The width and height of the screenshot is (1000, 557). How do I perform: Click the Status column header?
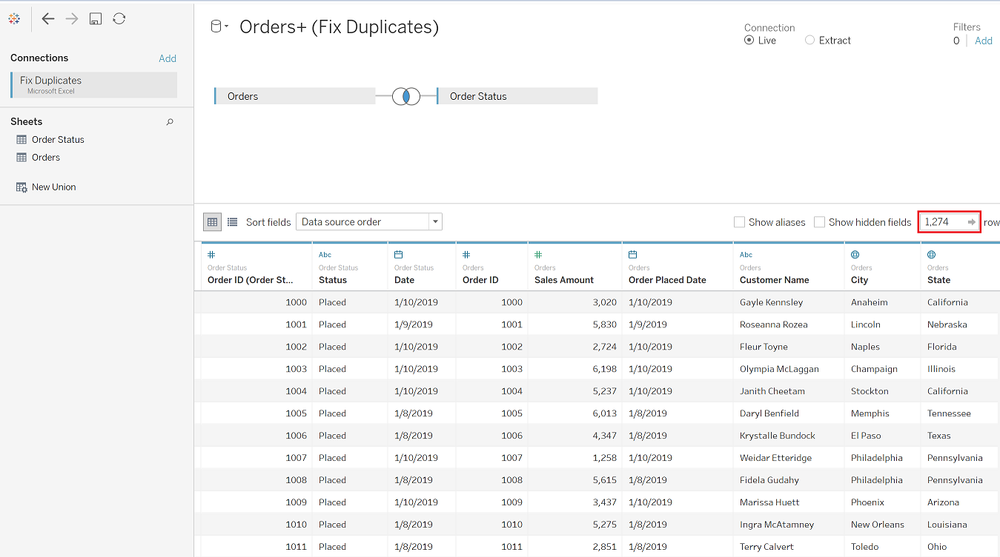pos(333,280)
